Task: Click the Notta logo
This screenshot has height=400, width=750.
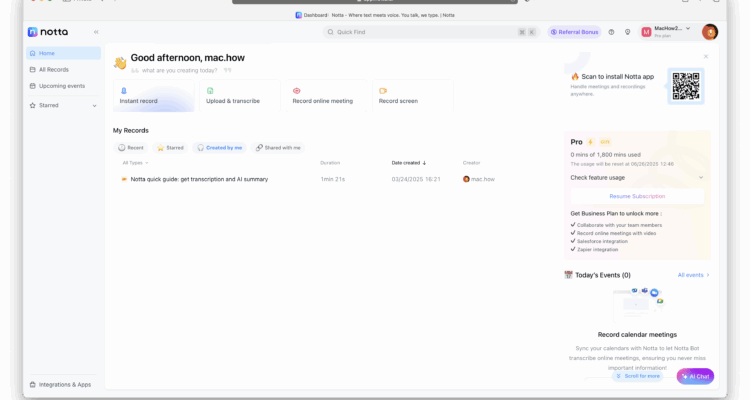Action: 48,32
